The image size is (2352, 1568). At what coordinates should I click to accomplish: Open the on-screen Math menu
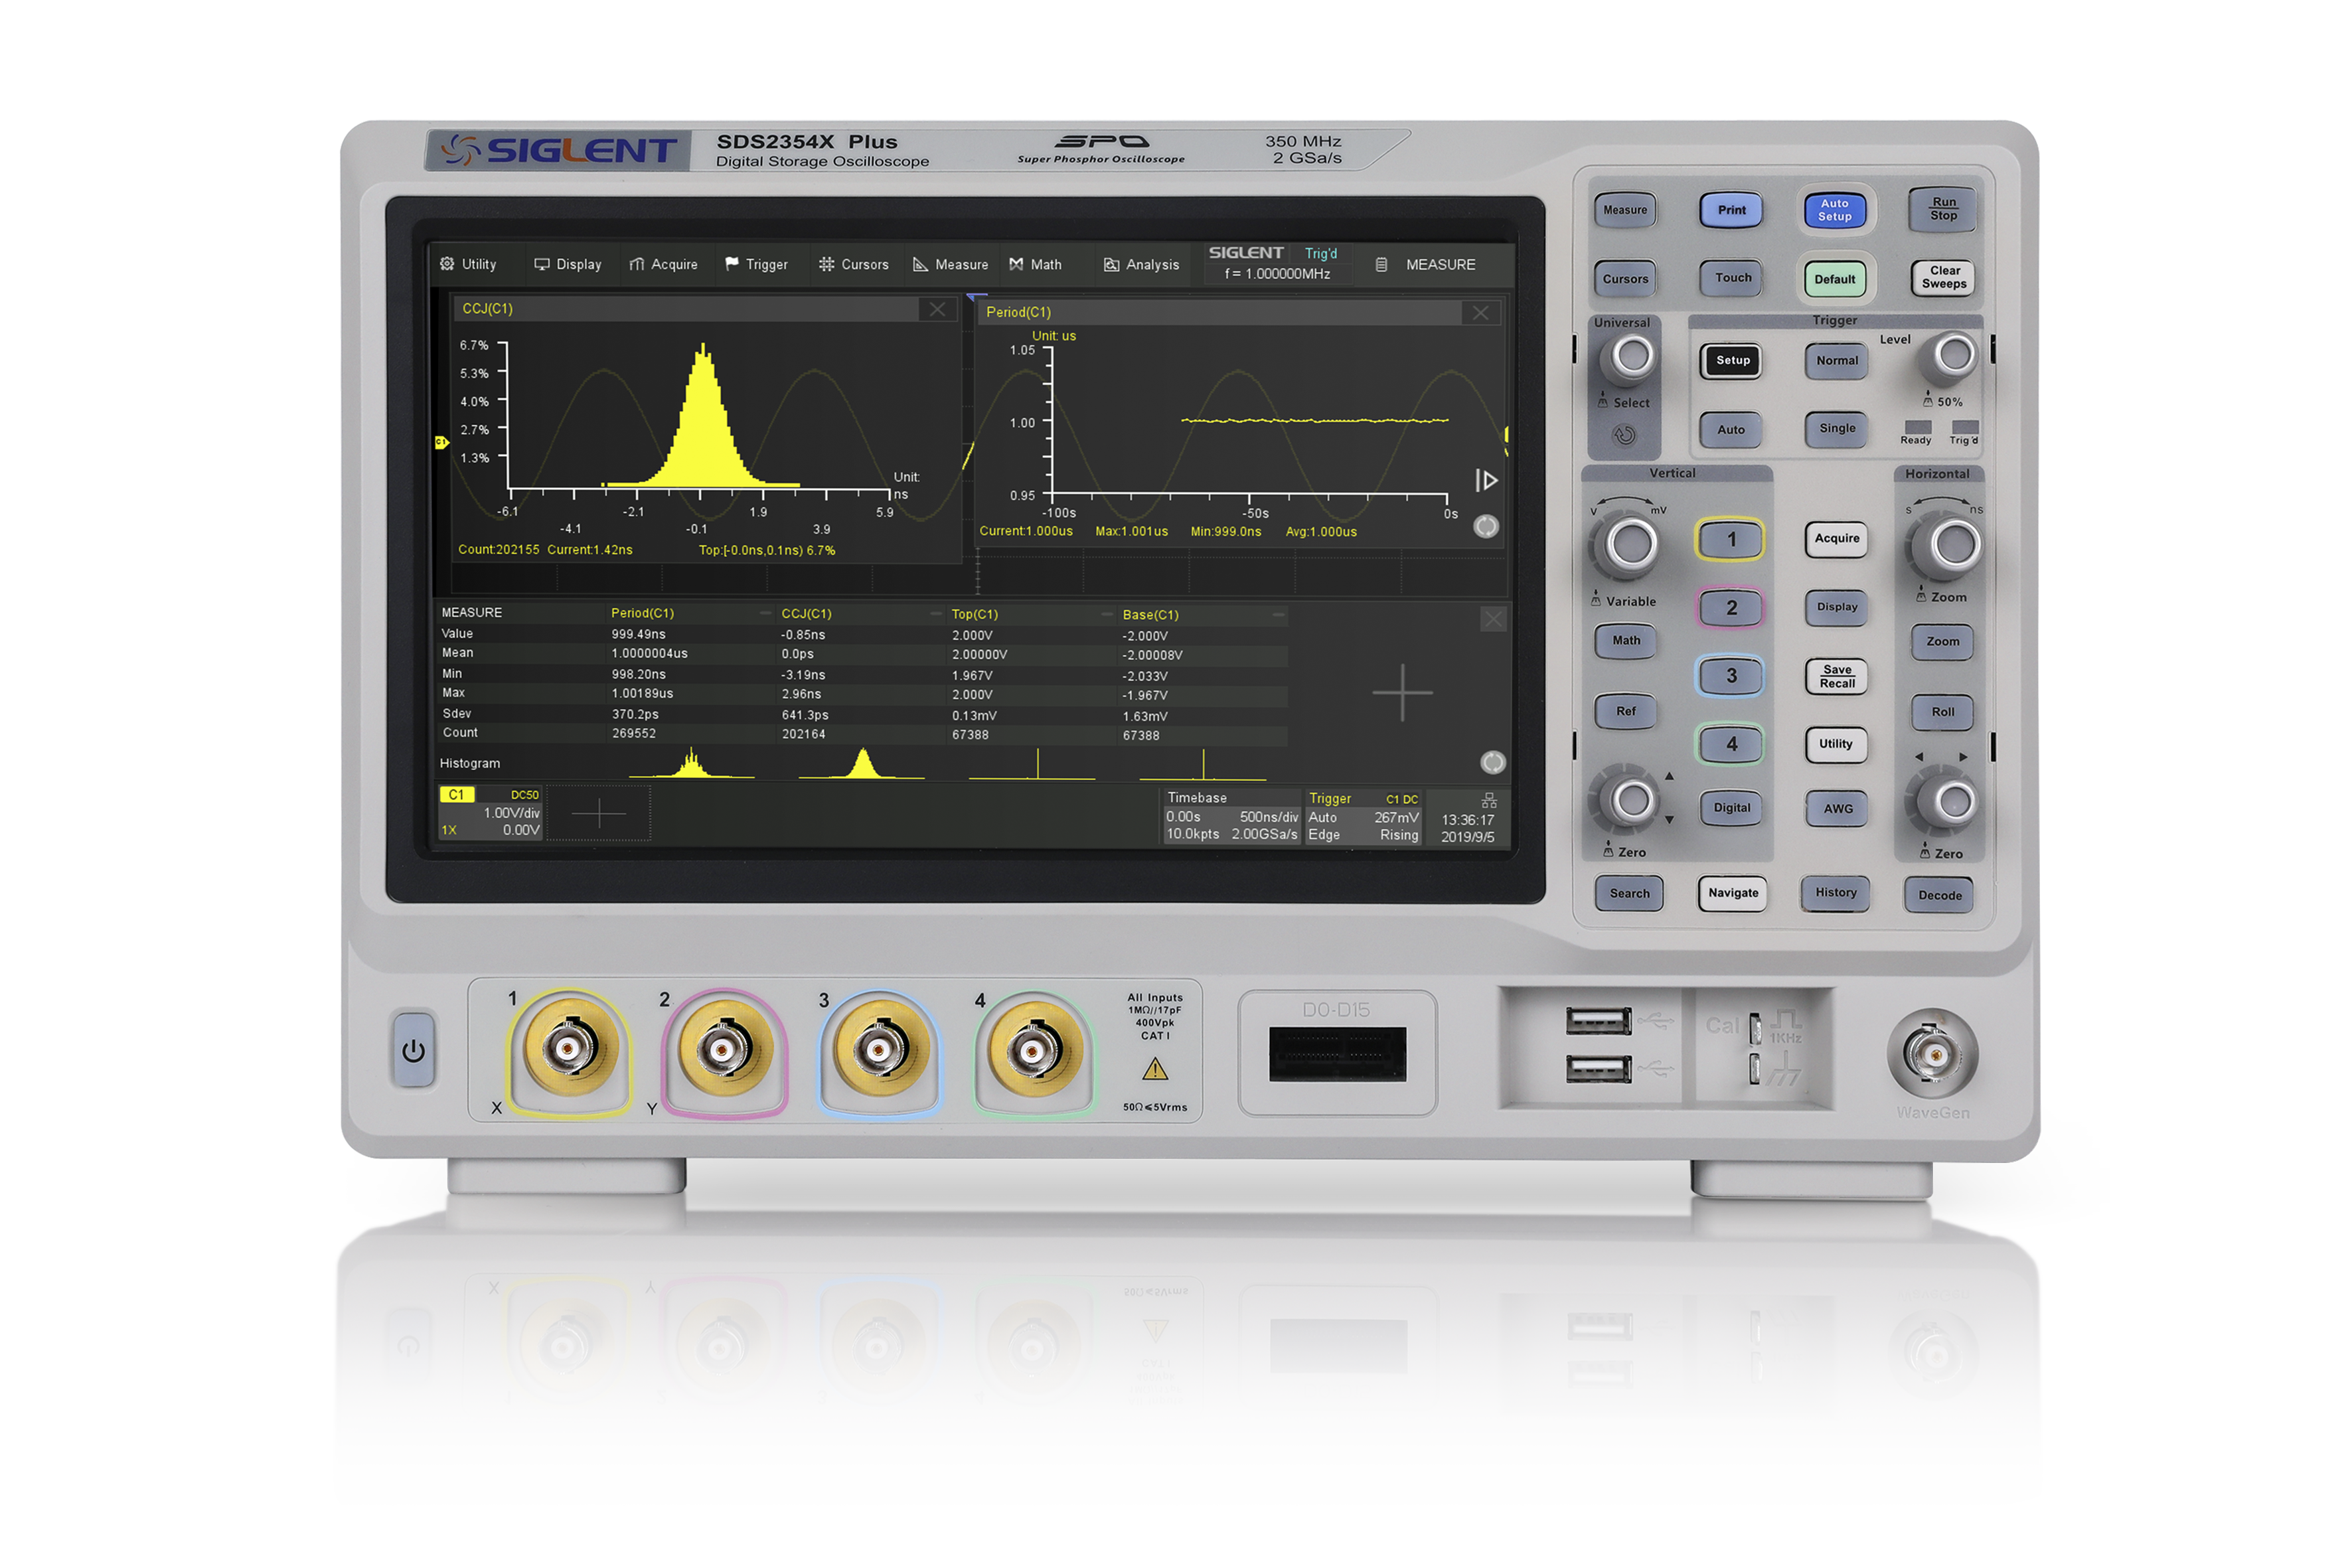click(x=1035, y=264)
